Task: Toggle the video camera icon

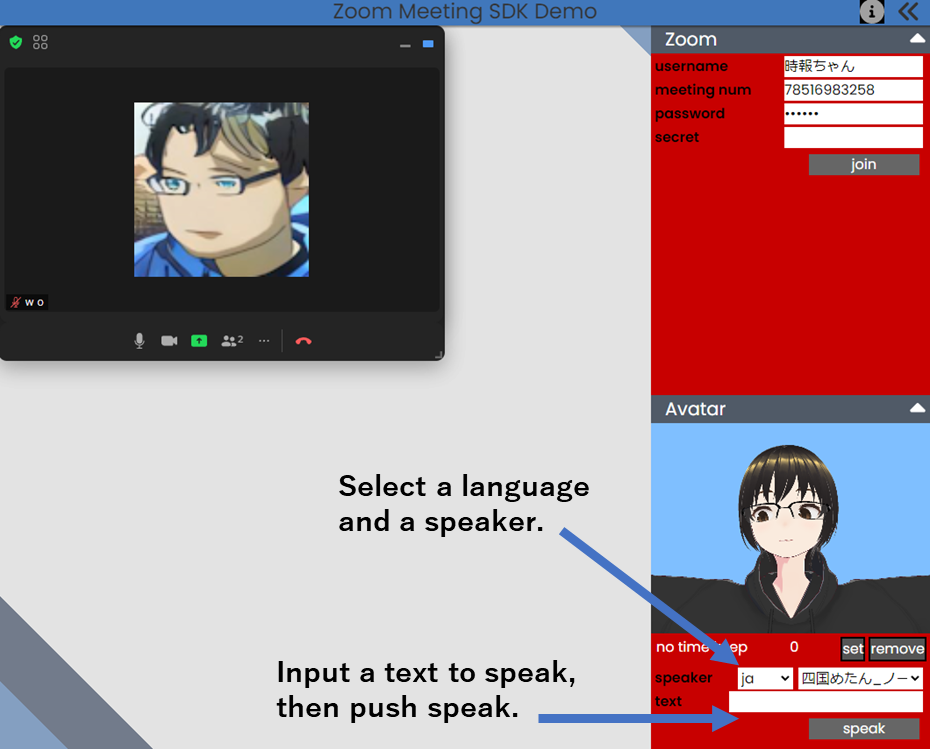Action: 169,340
